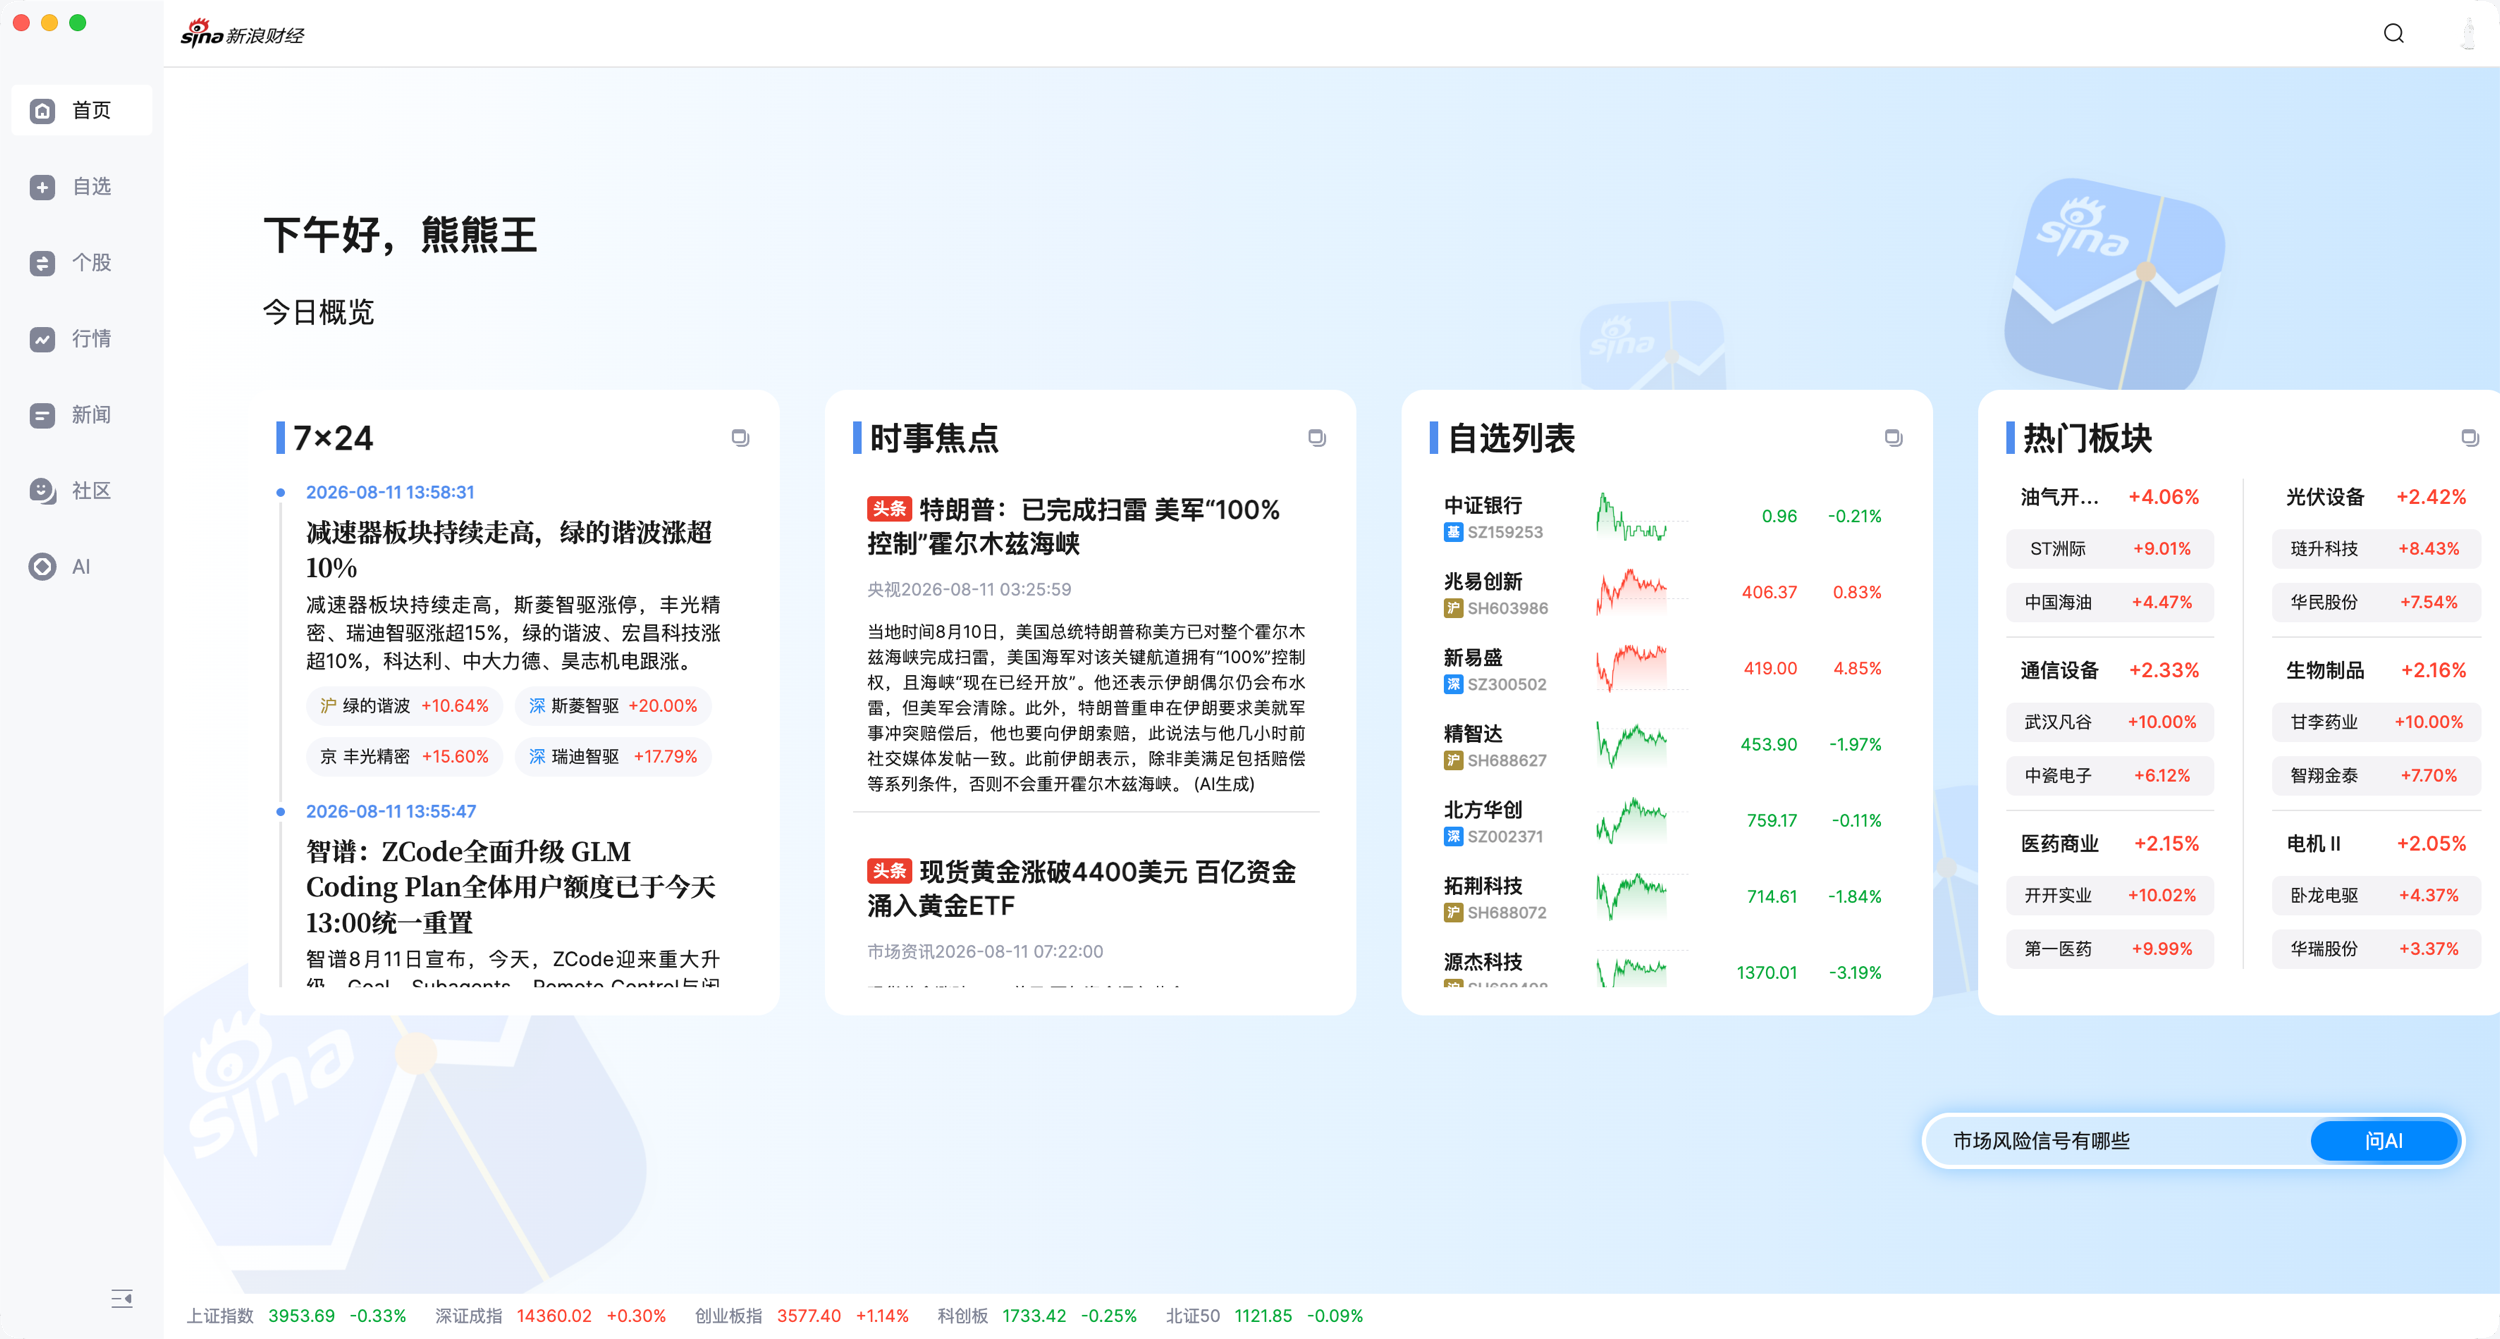Click 上证指数 3953.69 in the status bar

(296, 1316)
